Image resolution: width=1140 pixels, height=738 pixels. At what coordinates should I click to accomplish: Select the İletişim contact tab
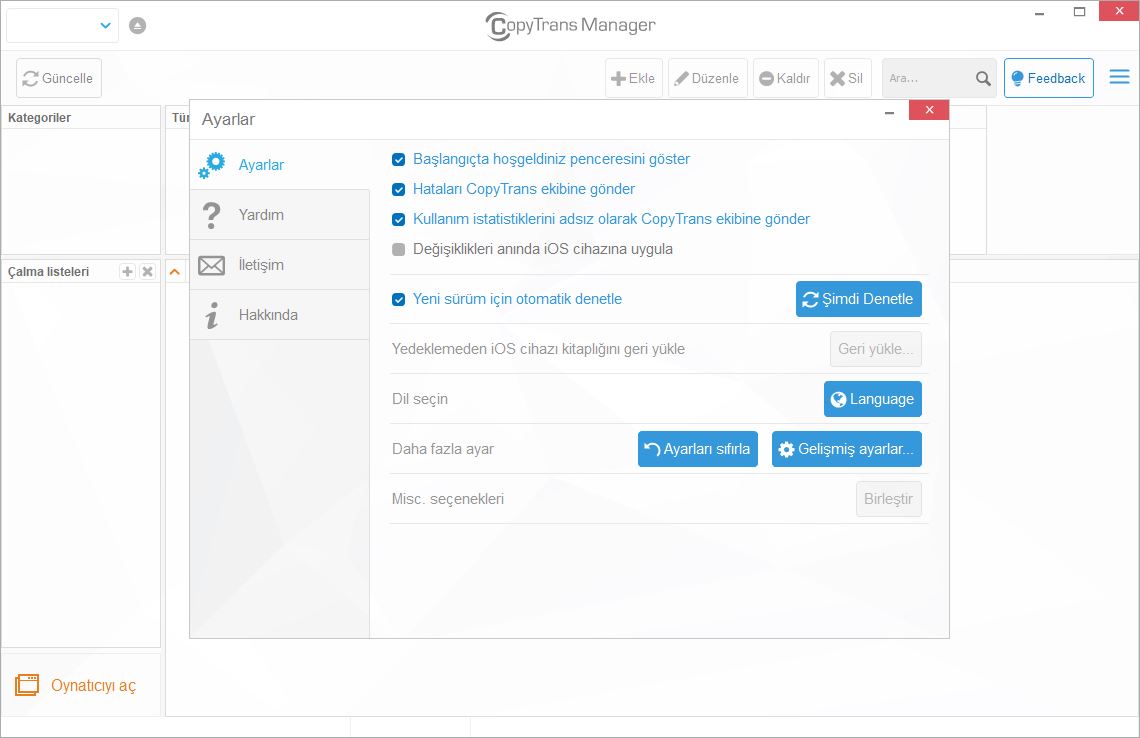(x=280, y=265)
